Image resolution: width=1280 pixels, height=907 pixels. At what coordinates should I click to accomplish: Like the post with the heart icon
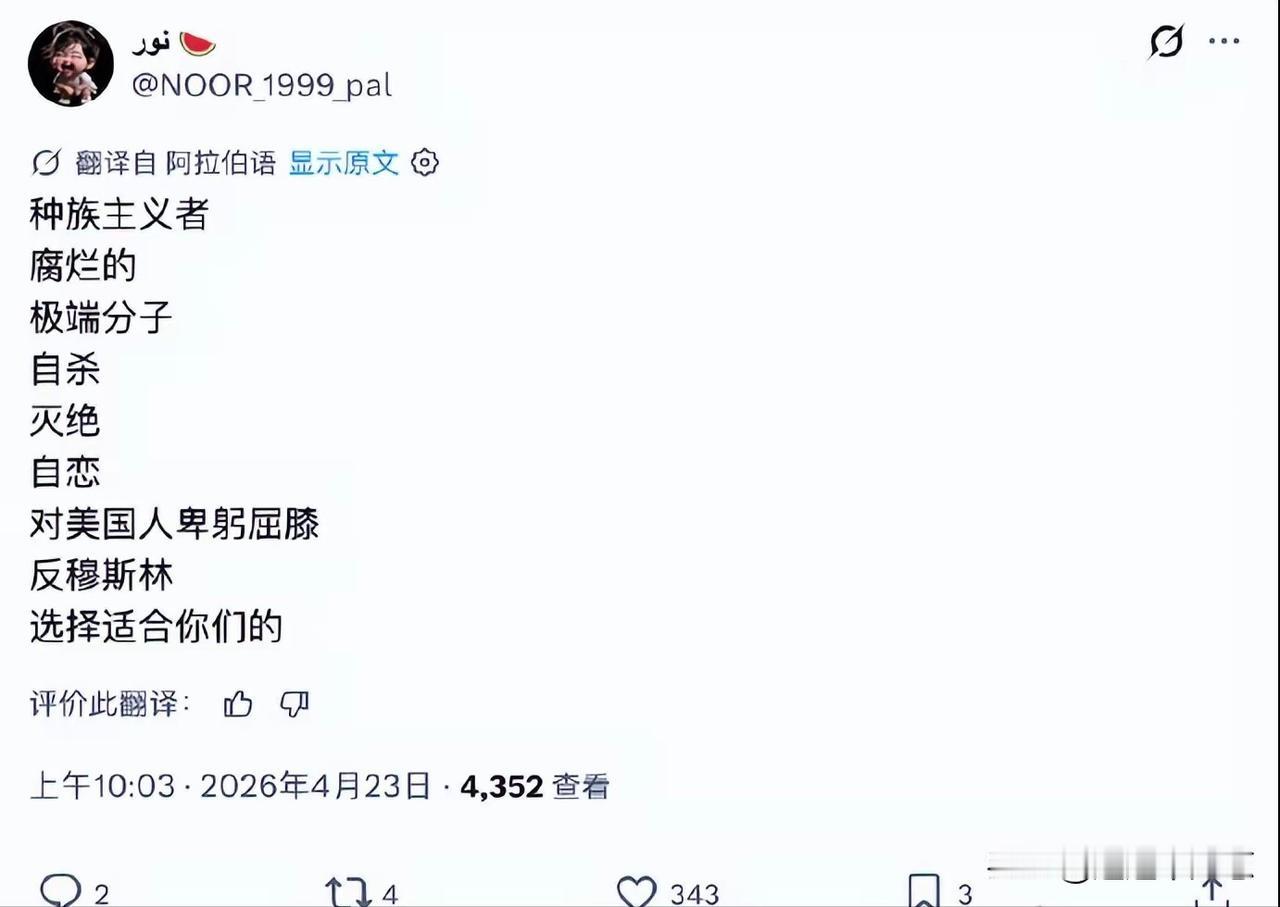pos(636,891)
